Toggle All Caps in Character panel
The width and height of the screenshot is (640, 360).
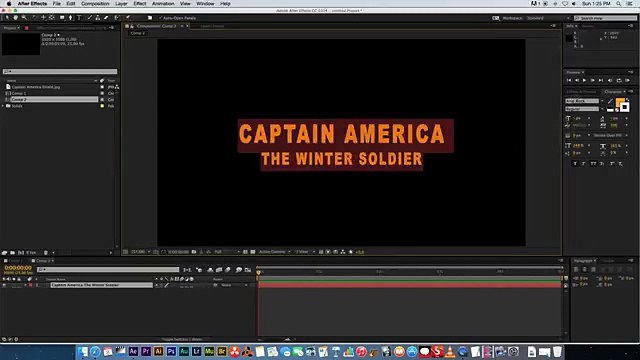click(x=593, y=164)
